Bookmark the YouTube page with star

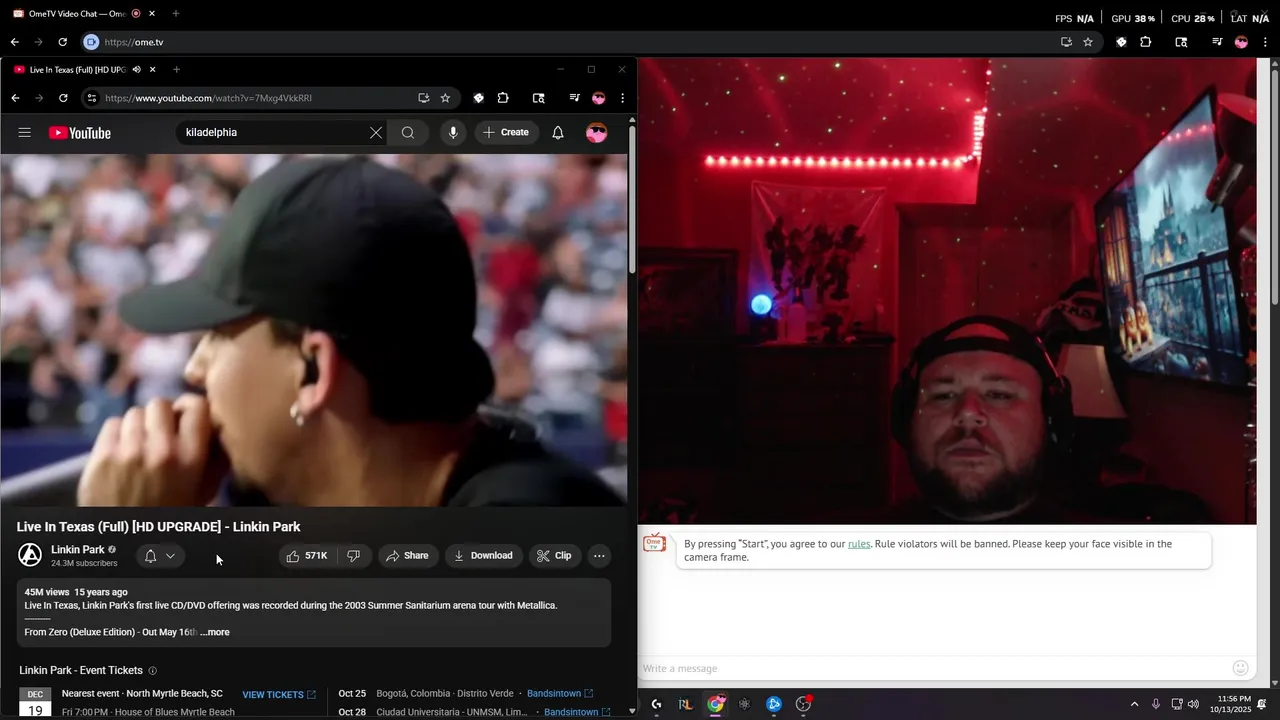click(445, 98)
